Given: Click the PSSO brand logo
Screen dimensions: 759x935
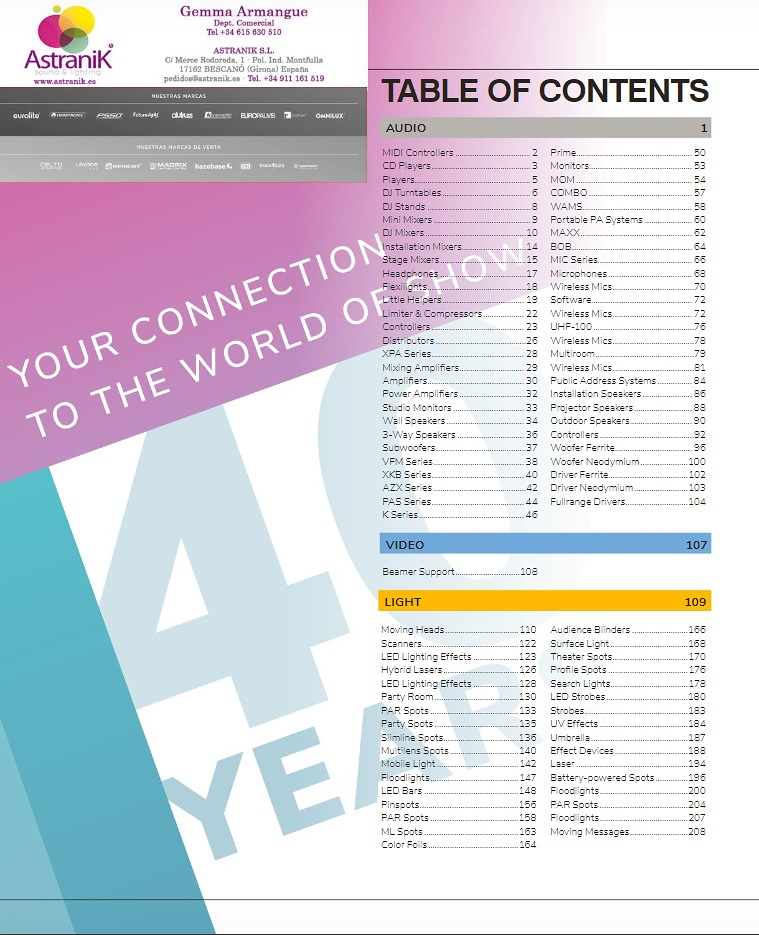Looking at the screenshot, I should tap(109, 116).
